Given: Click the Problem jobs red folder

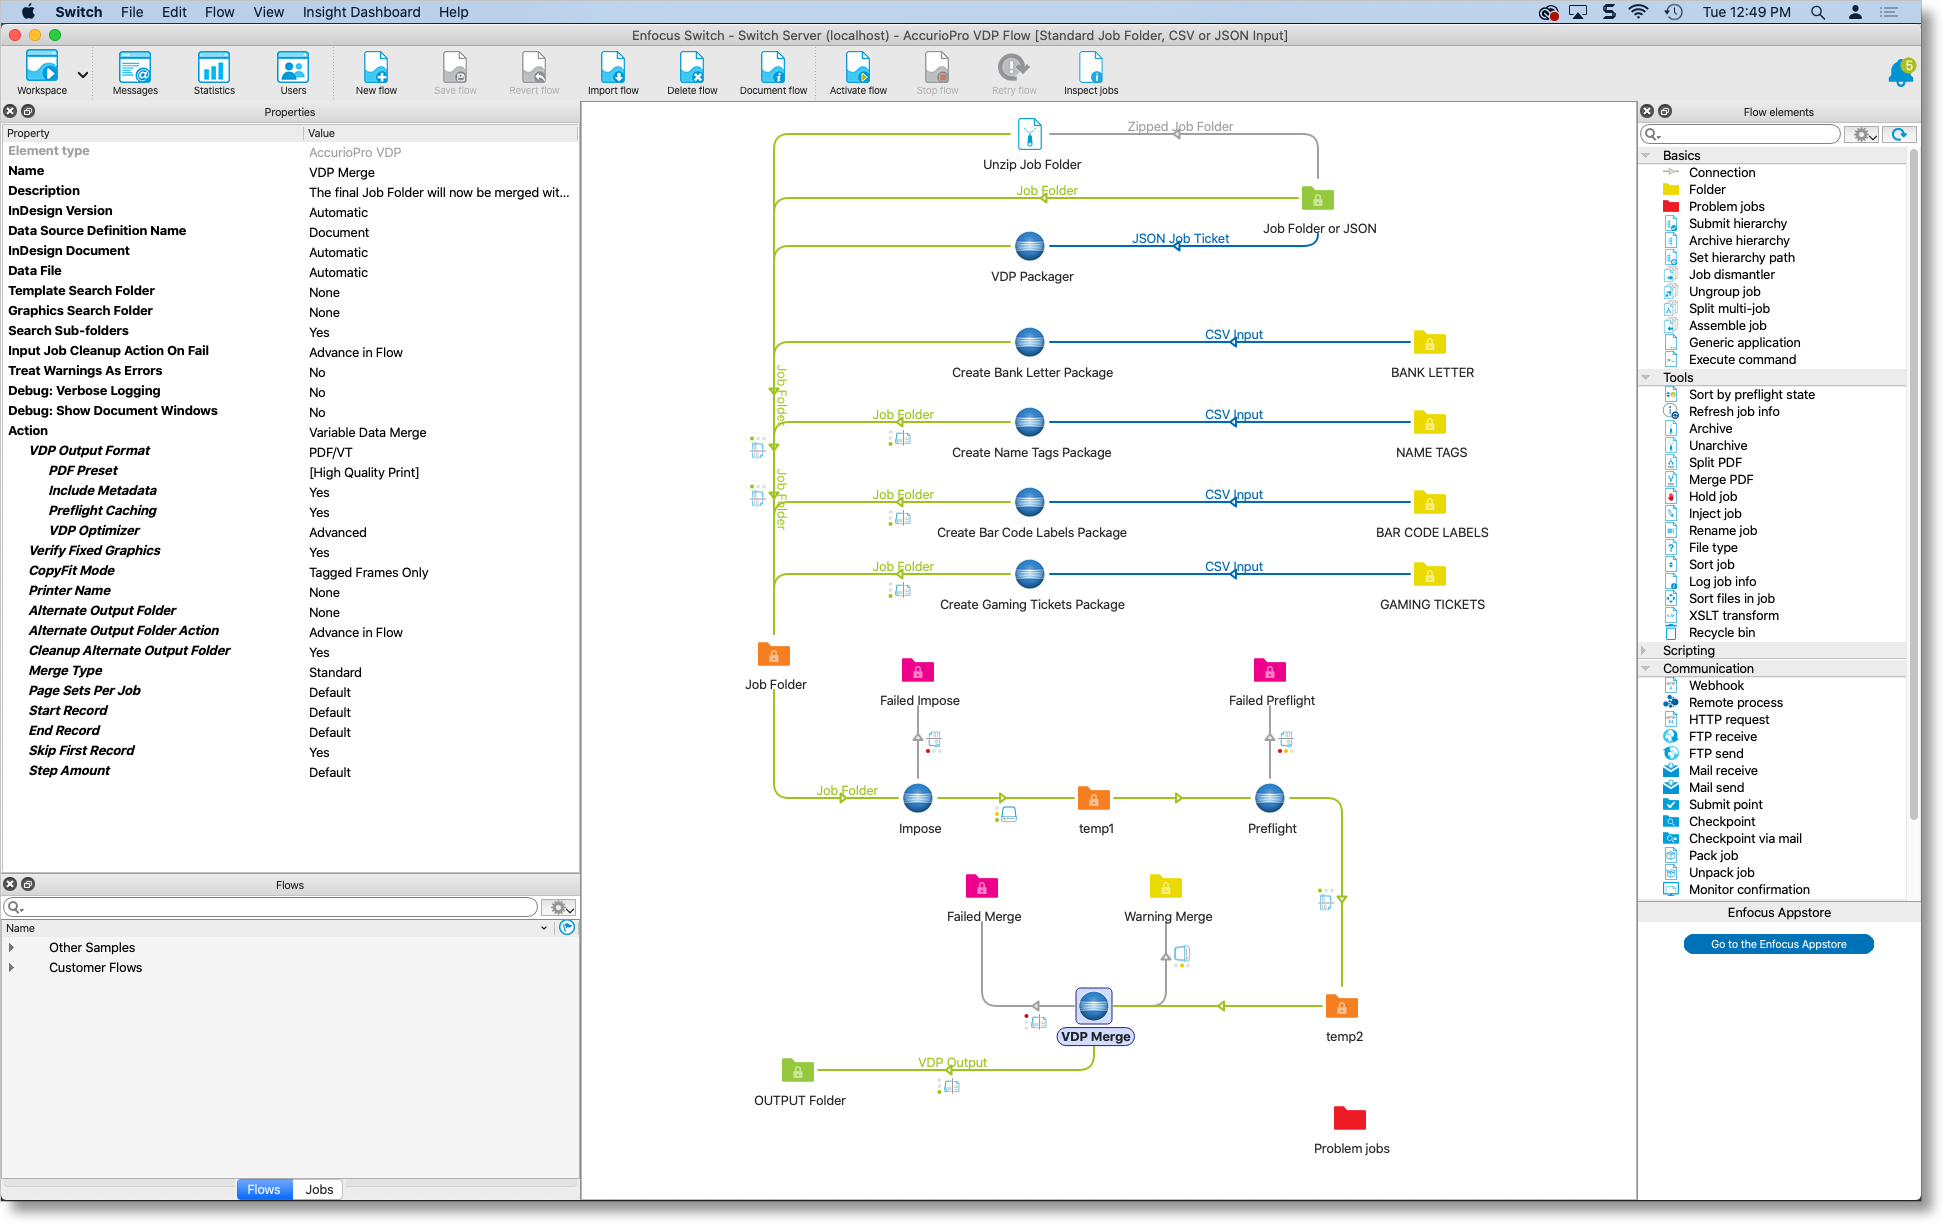Looking at the screenshot, I should click(x=1349, y=1118).
